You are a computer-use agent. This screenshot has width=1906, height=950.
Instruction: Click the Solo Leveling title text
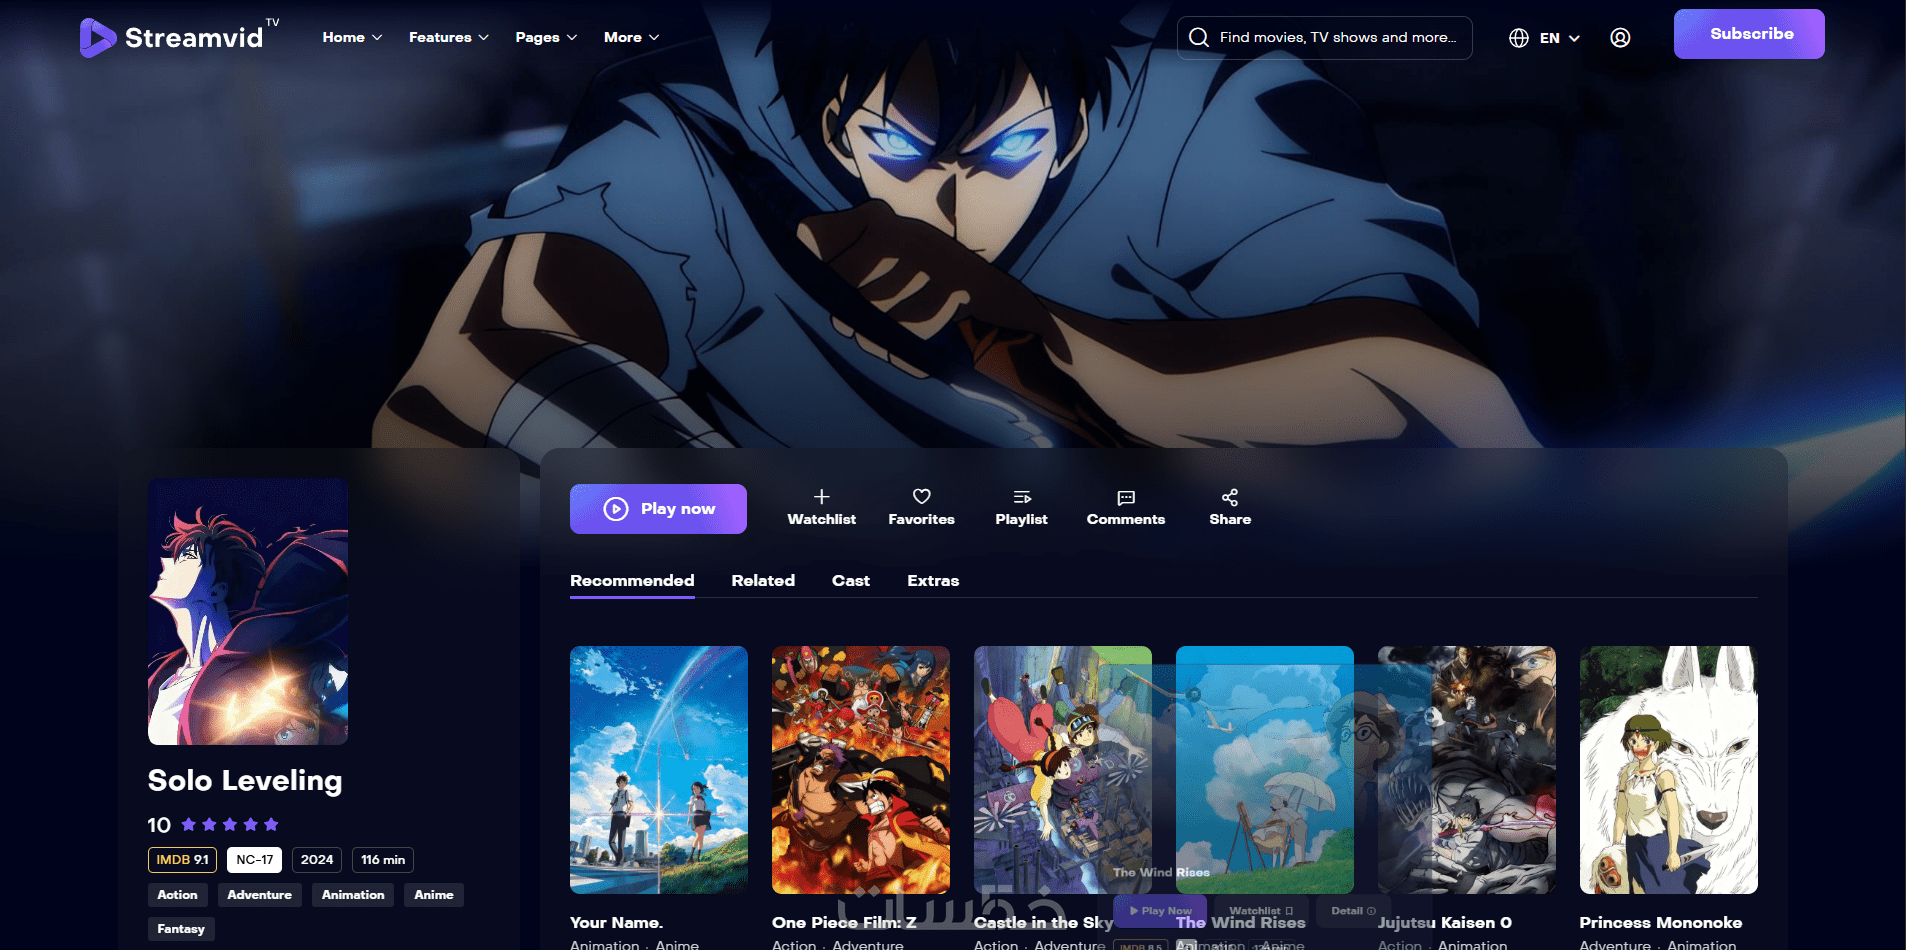point(245,781)
